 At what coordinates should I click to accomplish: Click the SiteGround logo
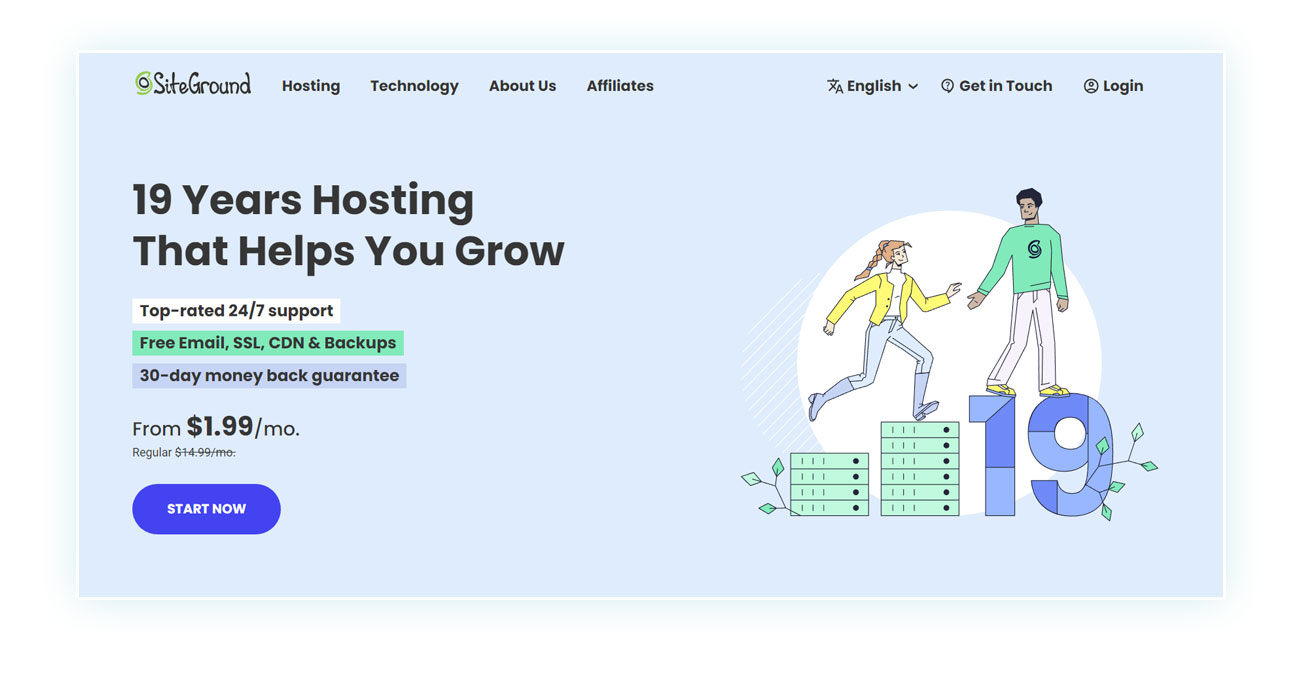pos(193,84)
